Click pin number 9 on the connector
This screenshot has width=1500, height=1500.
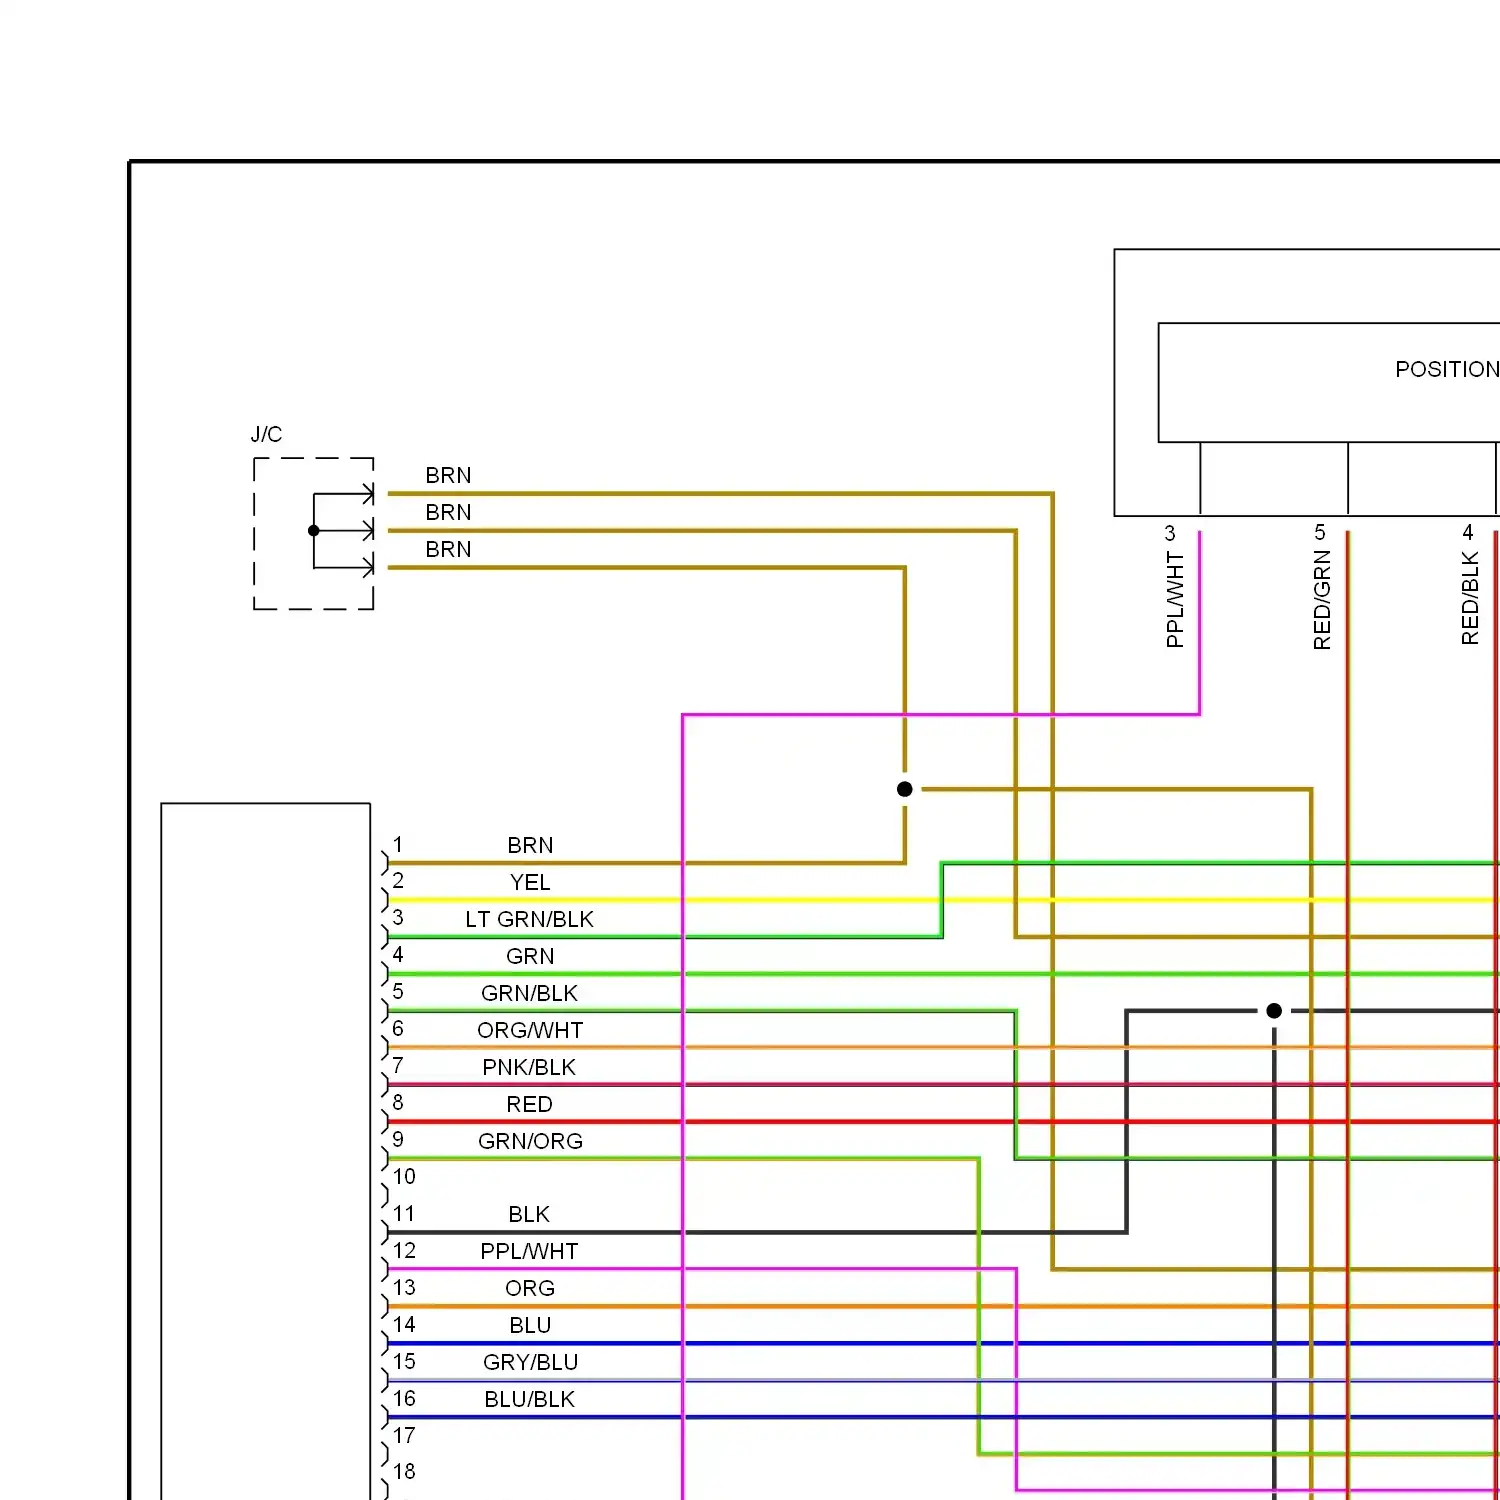point(398,1139)
